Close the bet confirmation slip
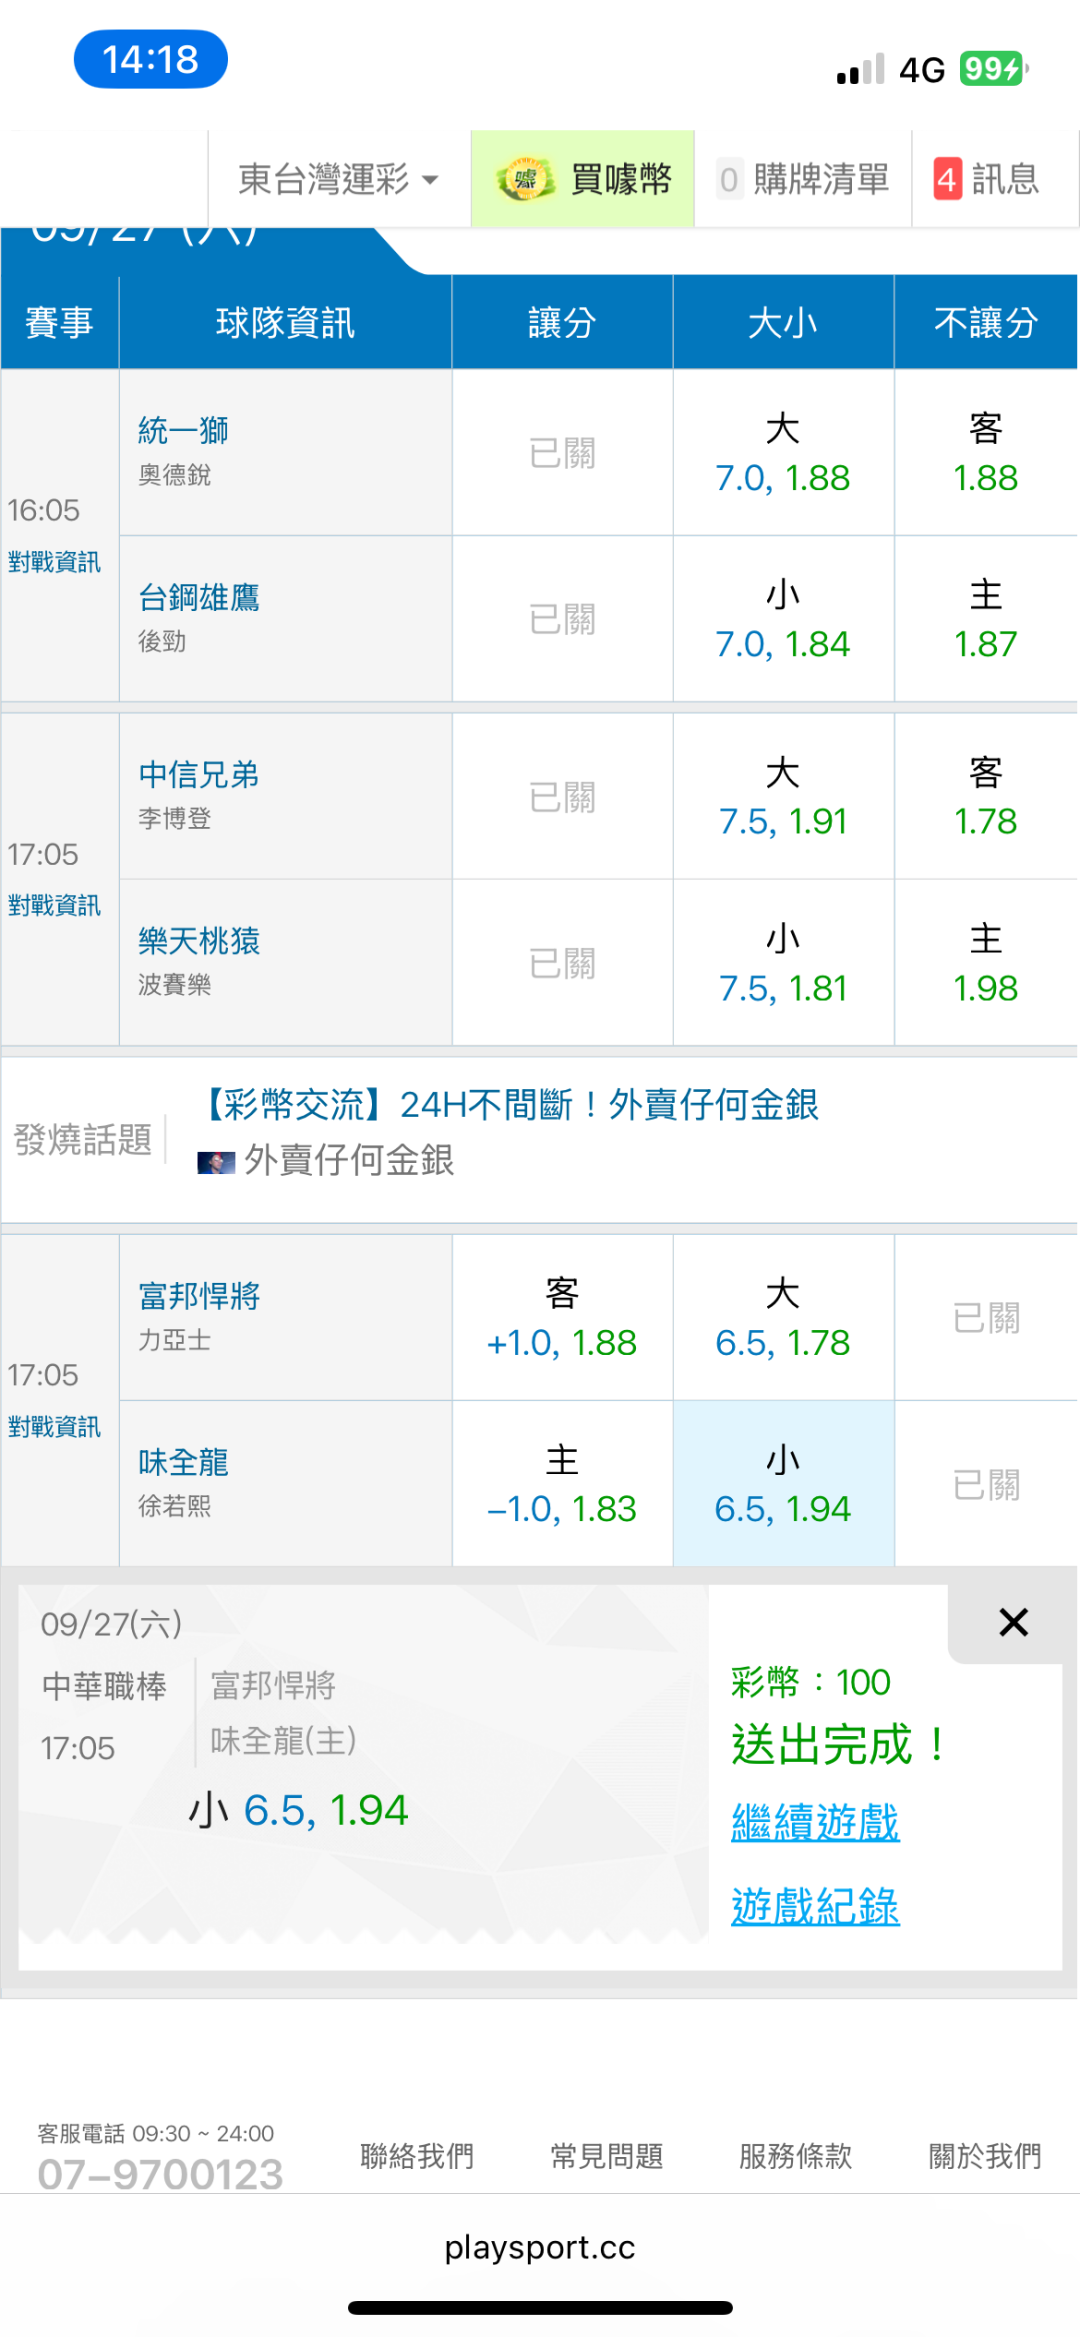Image resolution: width=1080 pixels, height=2337 pixels. 1013,1622
